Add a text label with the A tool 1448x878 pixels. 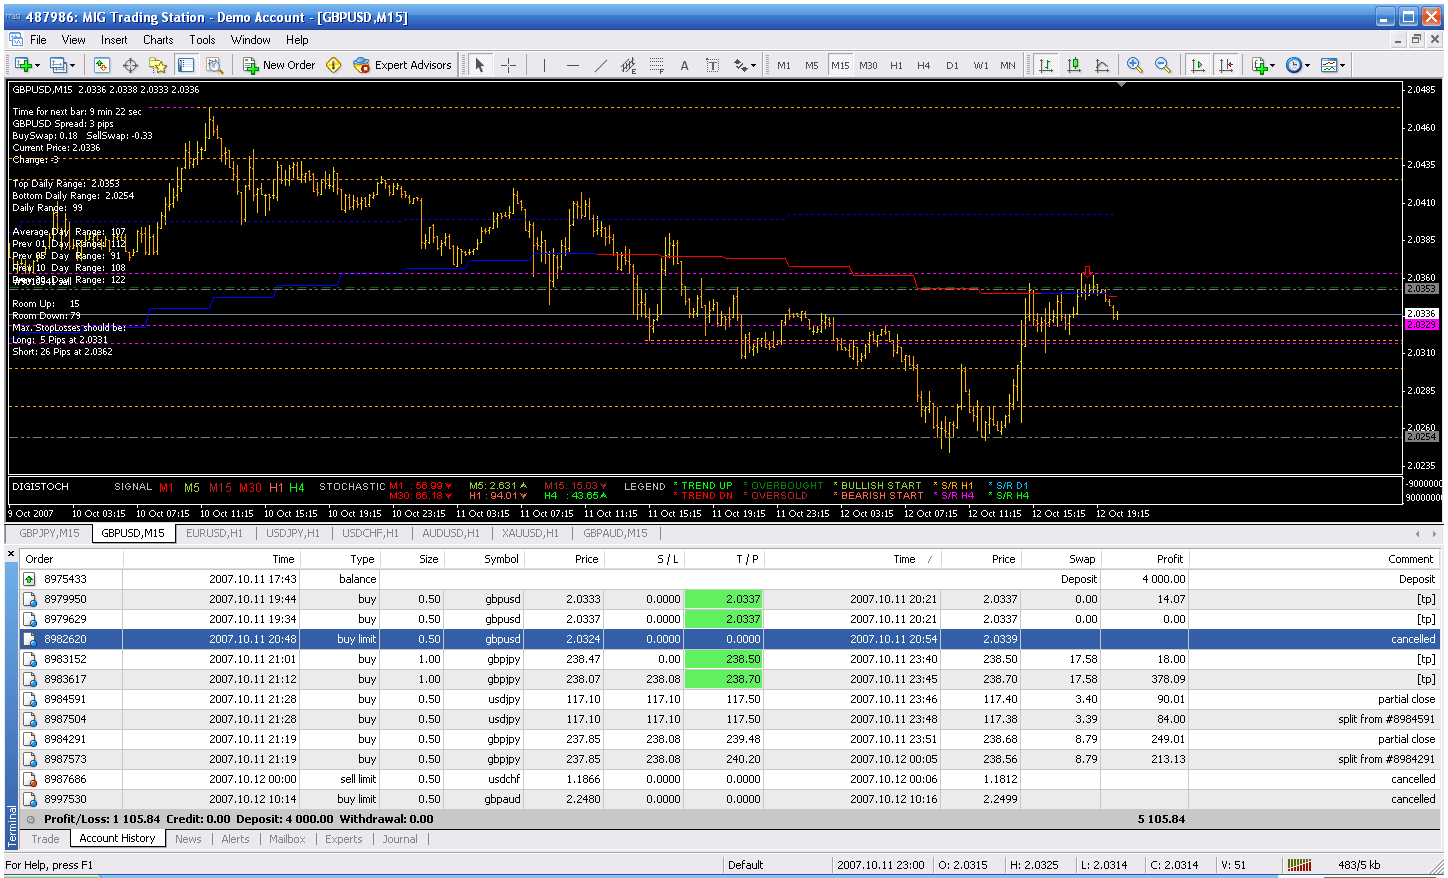684,65
